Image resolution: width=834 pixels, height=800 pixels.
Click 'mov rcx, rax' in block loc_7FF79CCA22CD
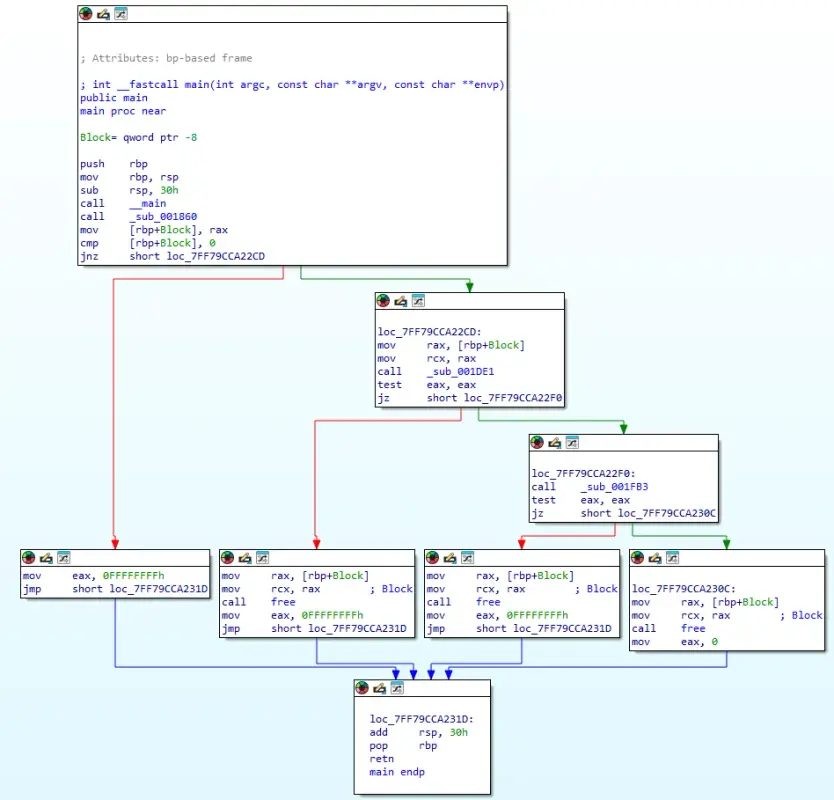[427, 359]
